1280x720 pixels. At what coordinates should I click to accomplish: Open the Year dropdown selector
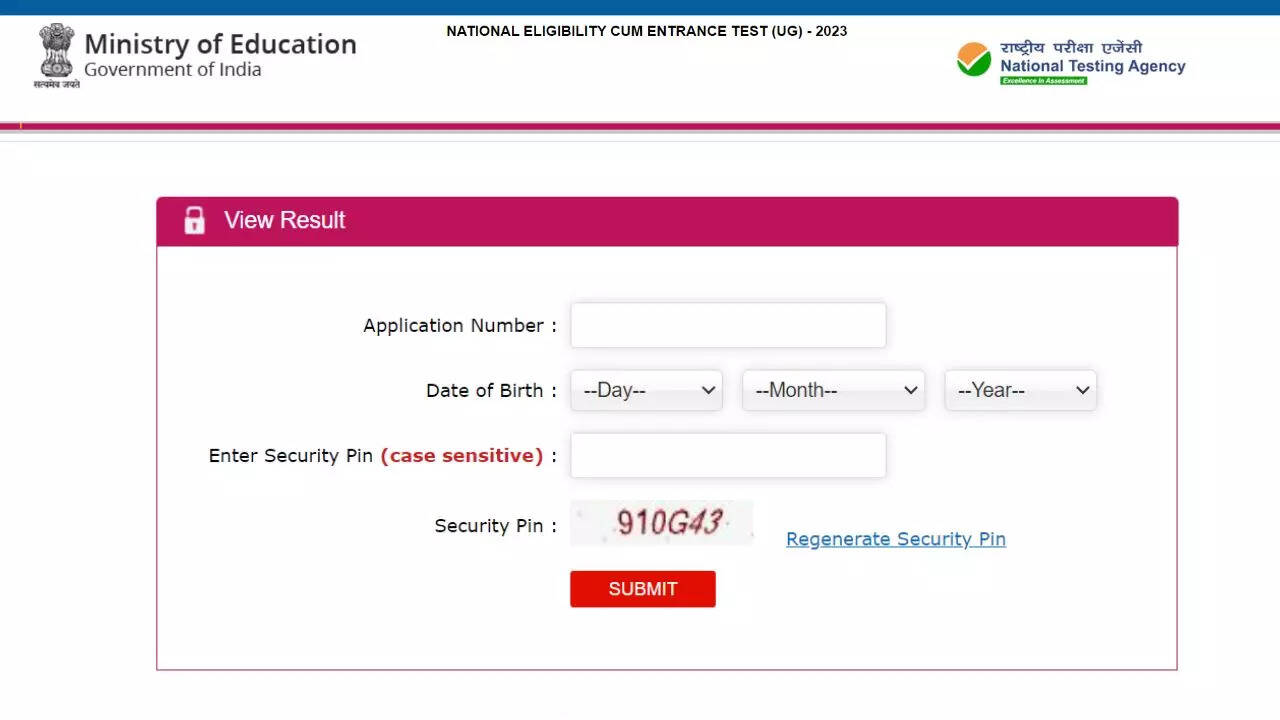1020,390
